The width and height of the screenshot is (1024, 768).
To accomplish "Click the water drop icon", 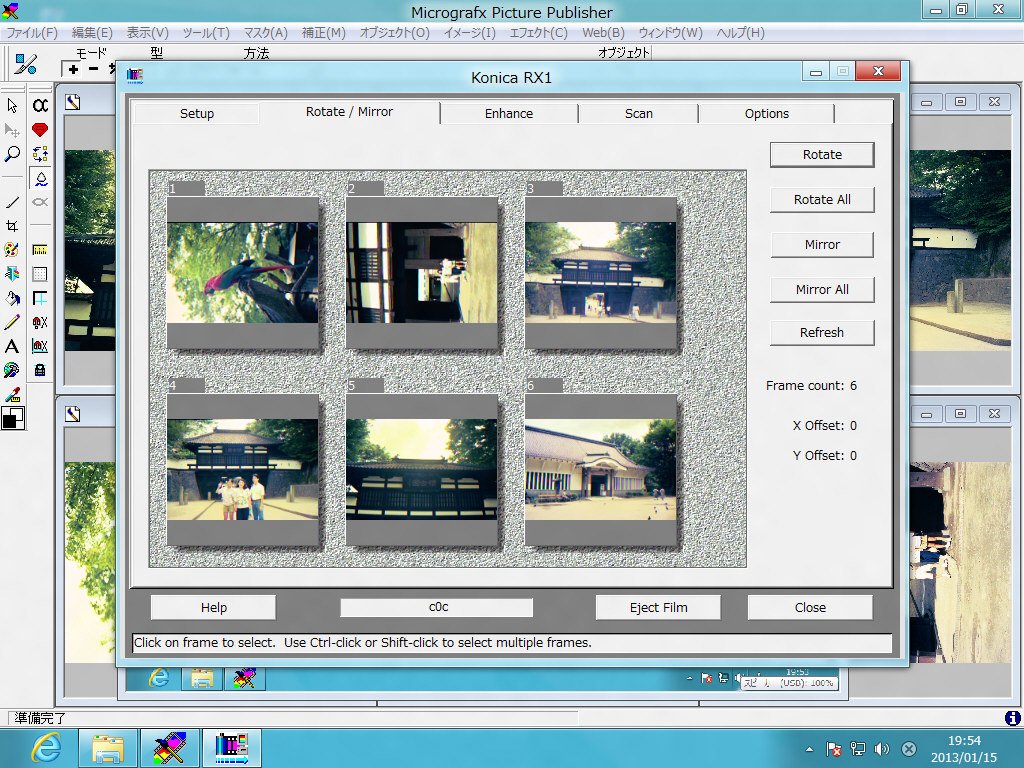I will [40, 178].
